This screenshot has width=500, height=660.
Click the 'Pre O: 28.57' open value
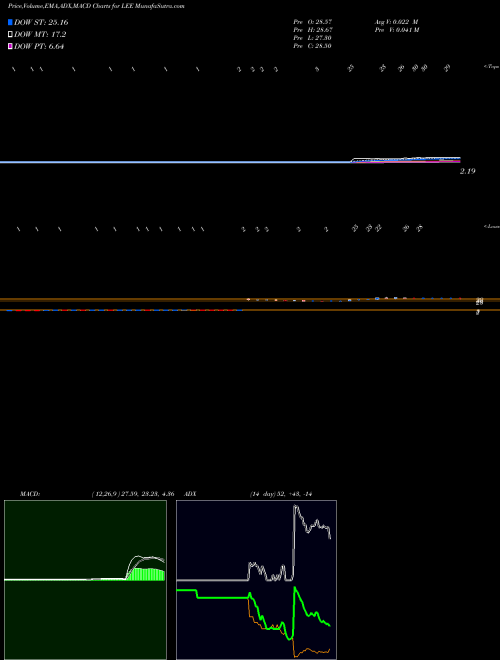313,21
